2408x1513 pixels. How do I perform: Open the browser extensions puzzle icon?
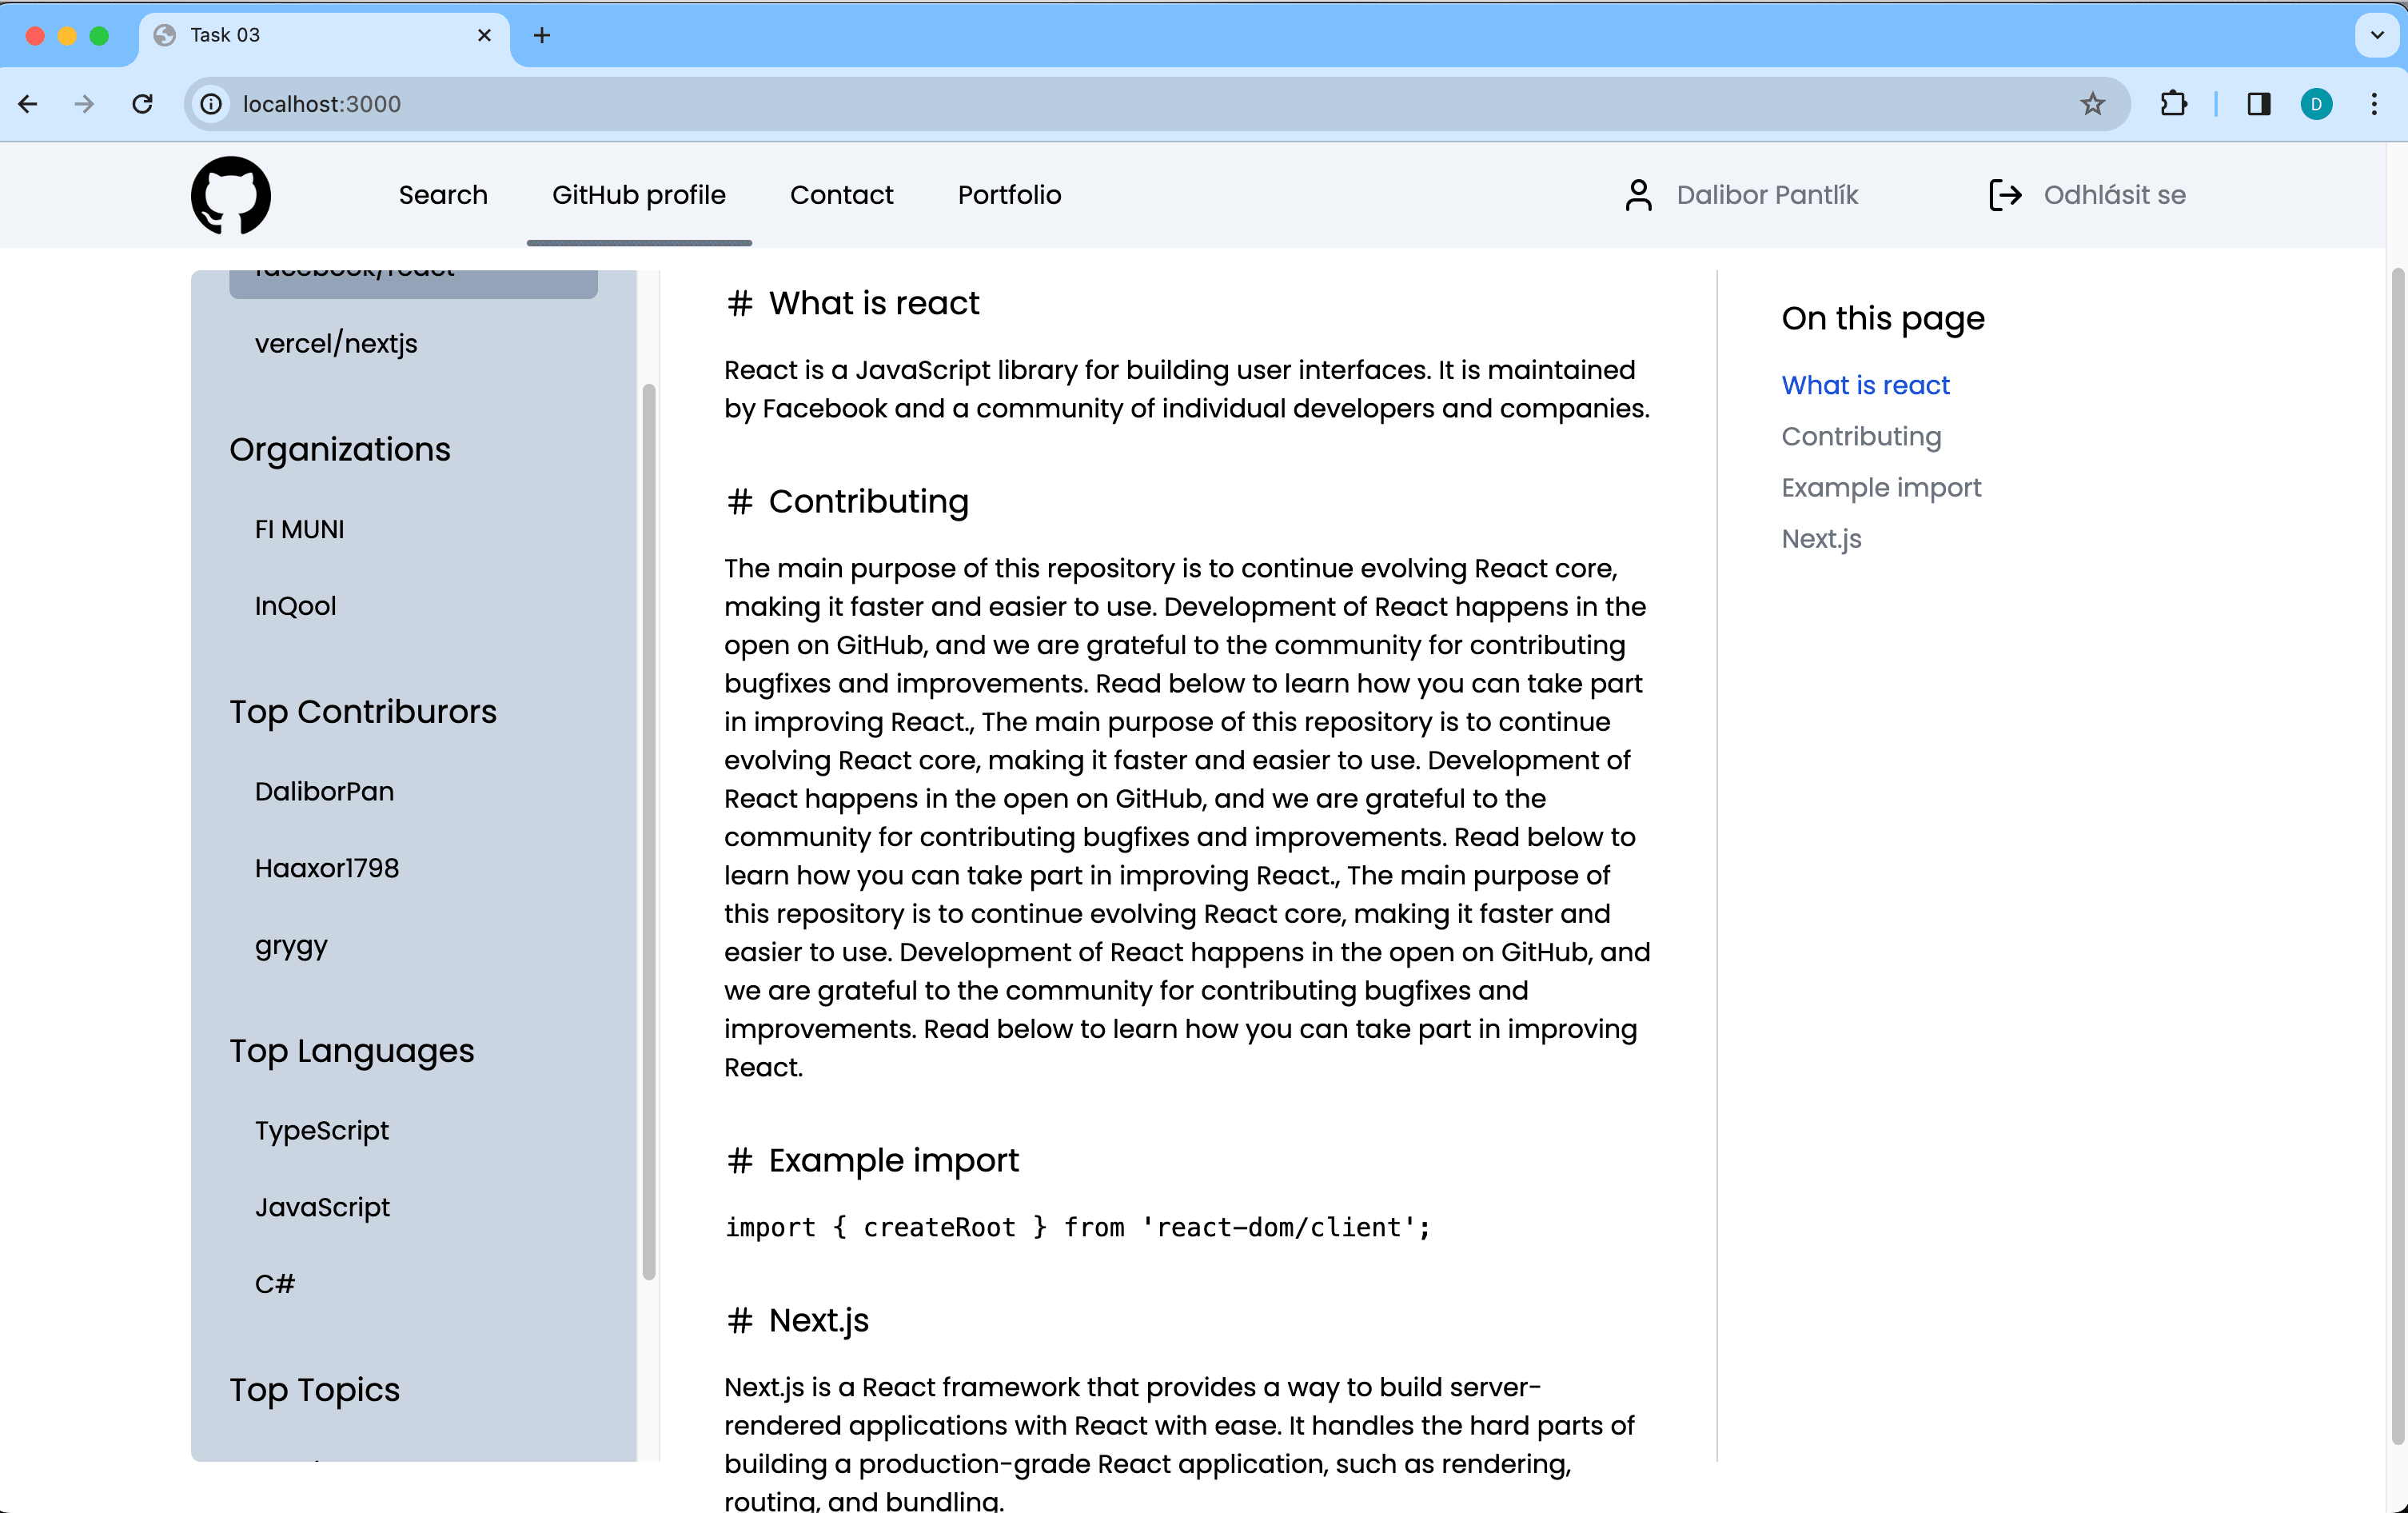(2173, 104)
